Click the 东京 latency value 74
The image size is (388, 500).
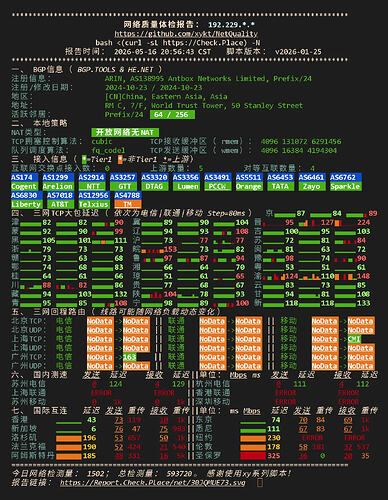click(x=276, y=420)
